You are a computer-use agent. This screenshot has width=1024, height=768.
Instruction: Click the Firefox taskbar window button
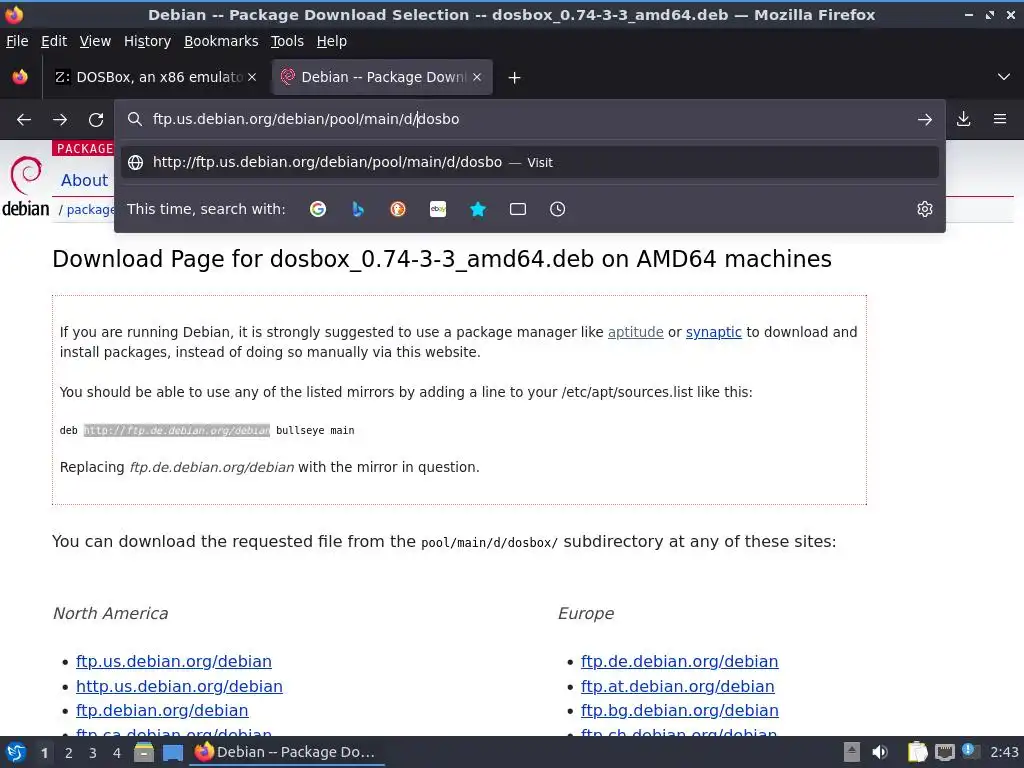(x=287, y=752)
